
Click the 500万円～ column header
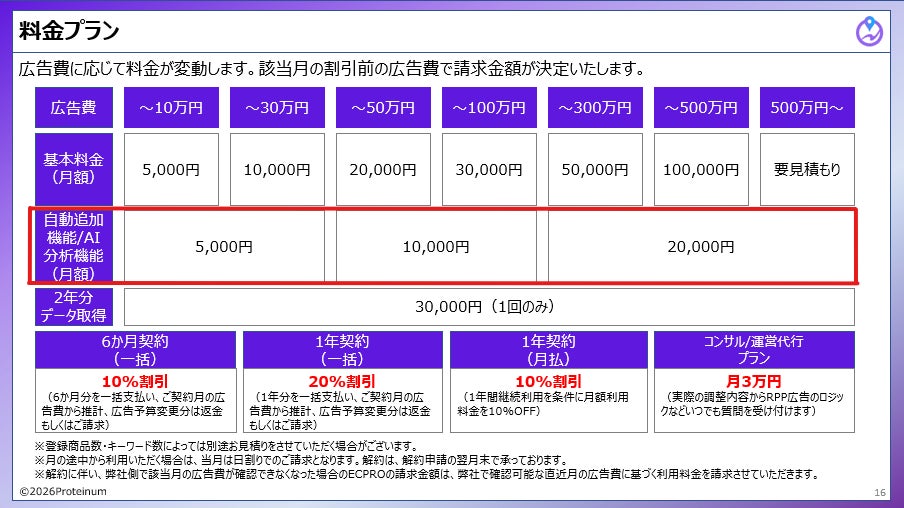click(x=807, y=107)
